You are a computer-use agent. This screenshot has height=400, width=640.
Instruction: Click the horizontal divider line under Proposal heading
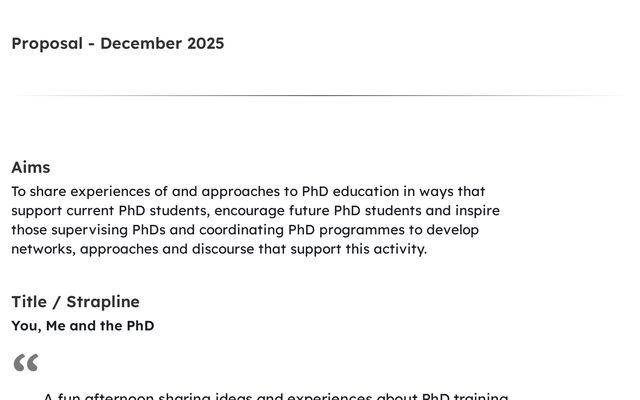(320, 96)
